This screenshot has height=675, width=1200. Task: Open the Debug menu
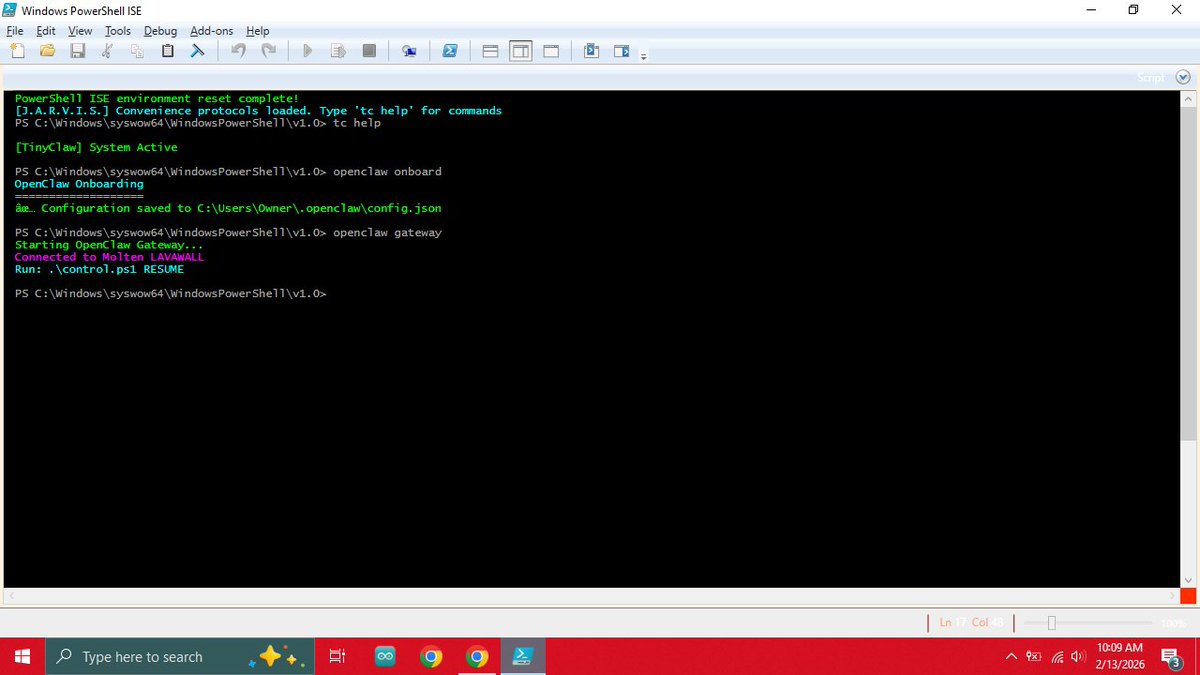pos(160,30)
